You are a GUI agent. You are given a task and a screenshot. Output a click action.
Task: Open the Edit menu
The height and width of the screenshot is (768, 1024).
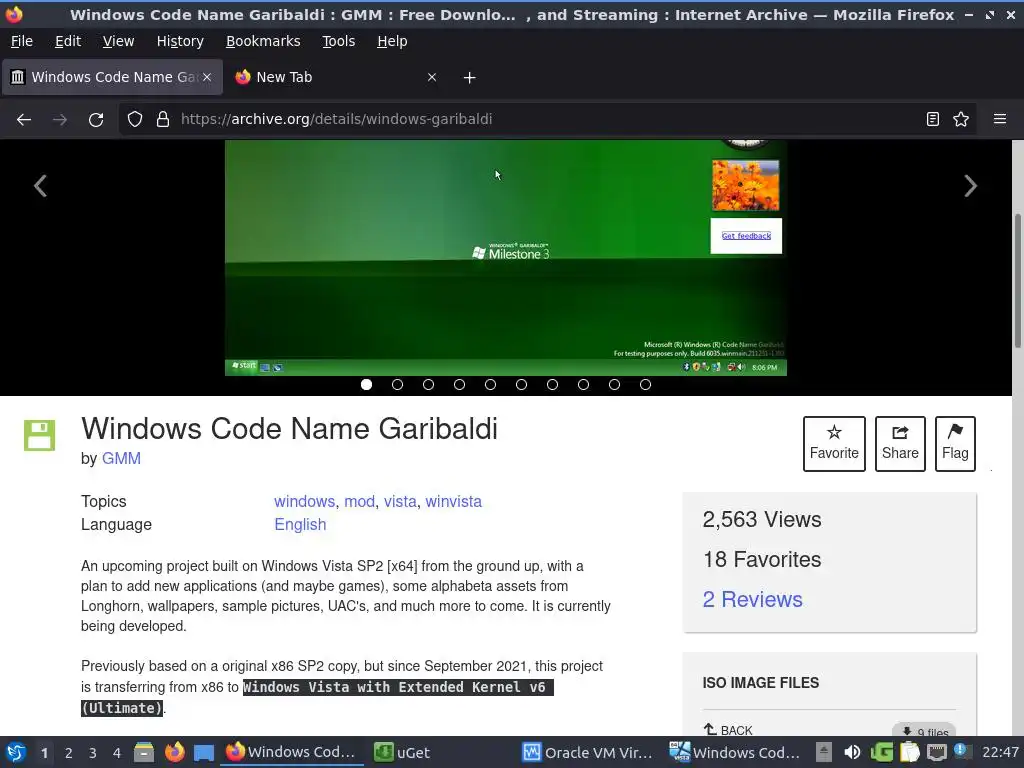coord(68,41)
